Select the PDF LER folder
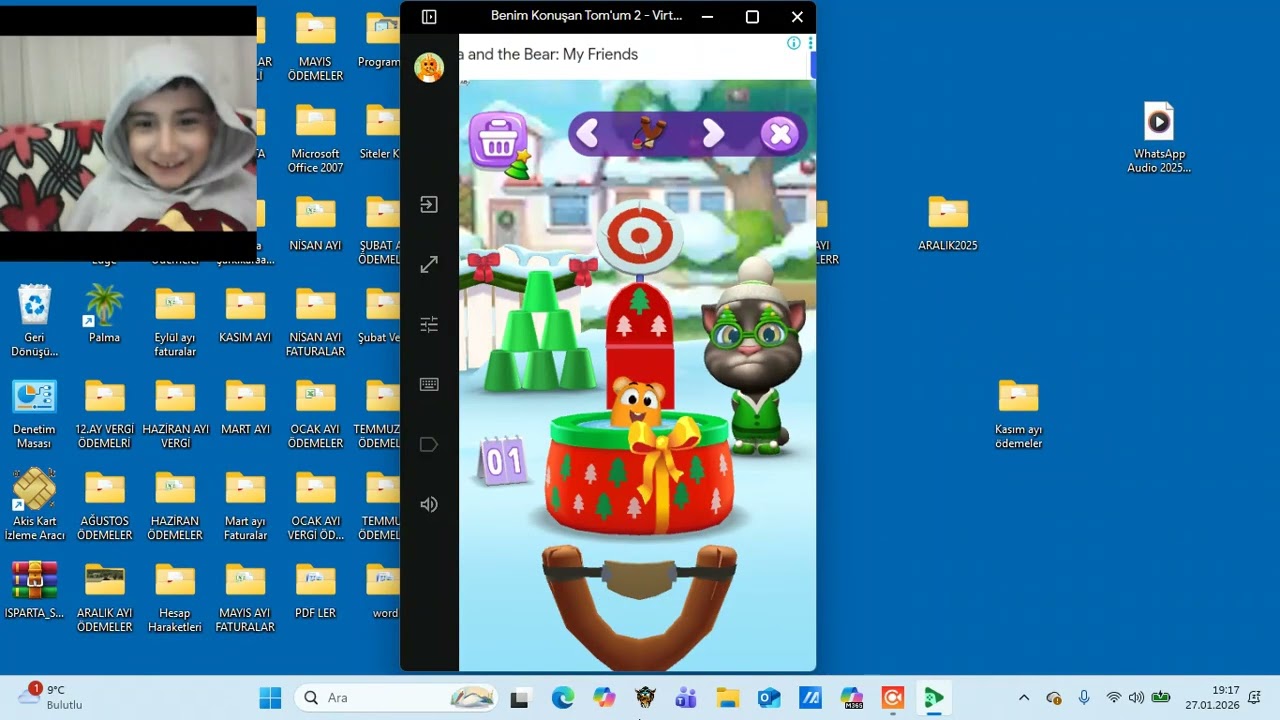1280x720 pixels. [315, 590]
